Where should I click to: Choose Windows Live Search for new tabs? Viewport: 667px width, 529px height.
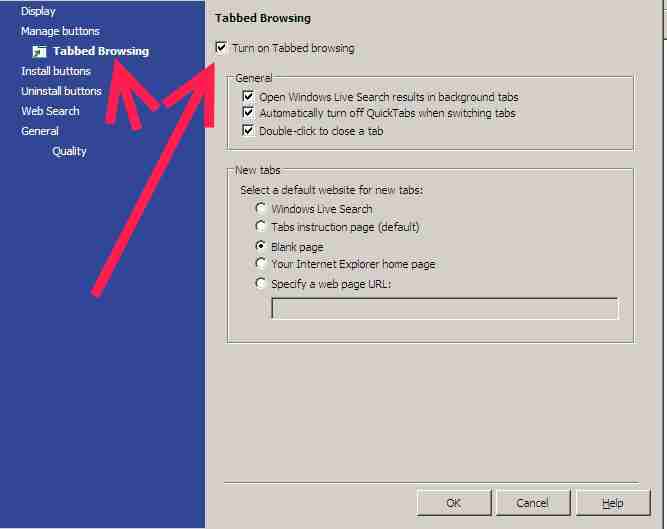261,208
